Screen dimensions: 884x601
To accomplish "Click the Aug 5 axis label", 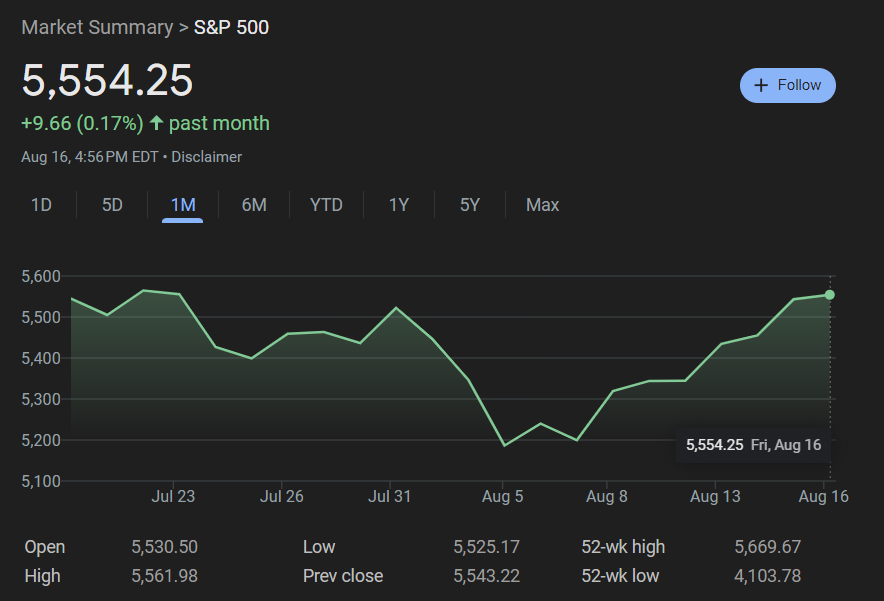I will (502, 497).
